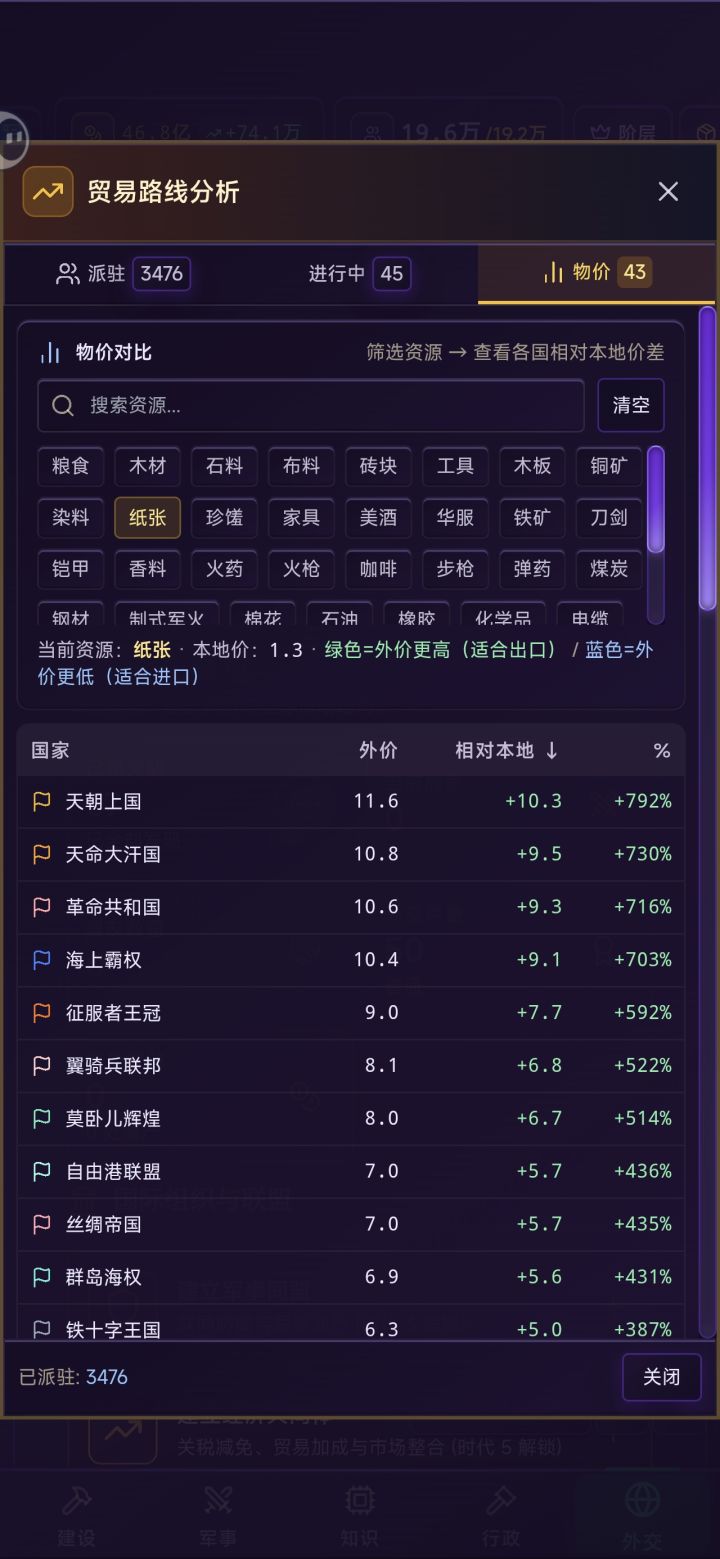Select the 物价 tab
720x1559 pixels.
tap(597, 272)
